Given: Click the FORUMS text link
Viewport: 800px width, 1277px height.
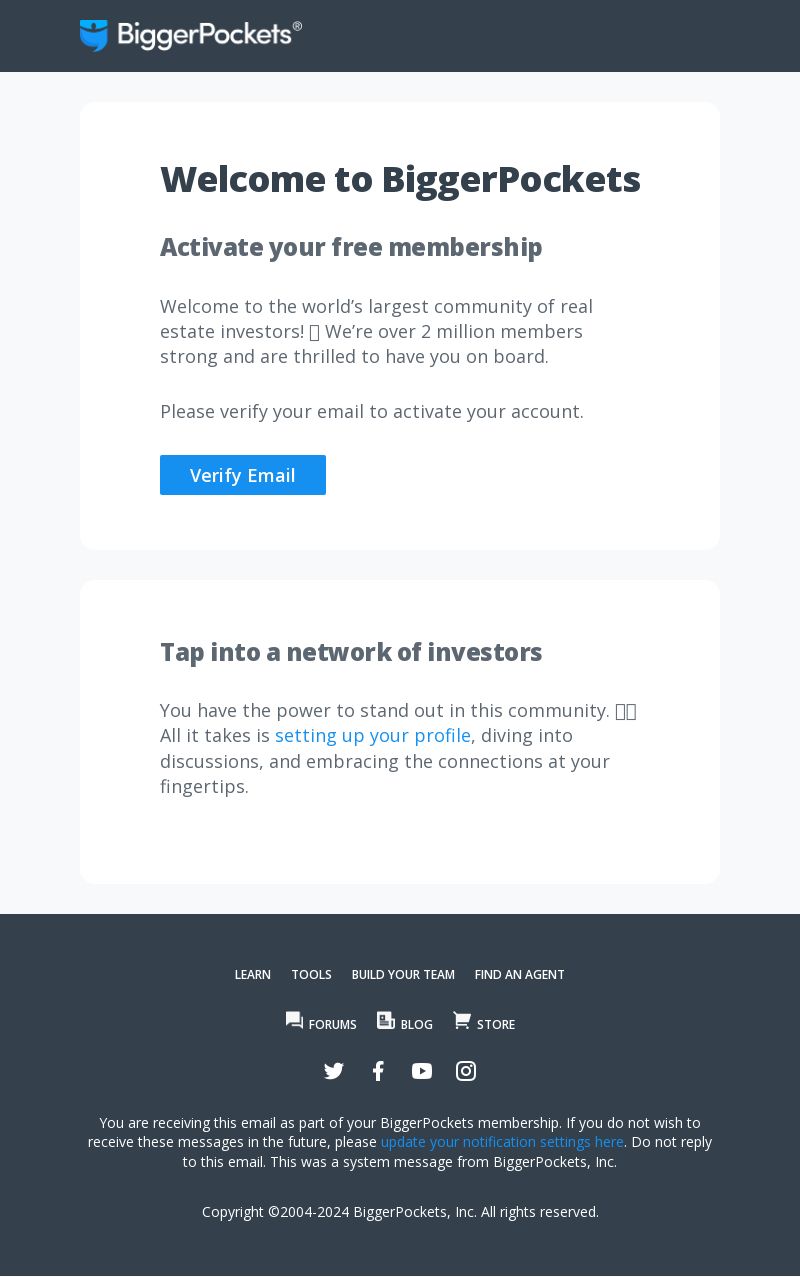Looking at the screenshot, I should coord(333,1025).
